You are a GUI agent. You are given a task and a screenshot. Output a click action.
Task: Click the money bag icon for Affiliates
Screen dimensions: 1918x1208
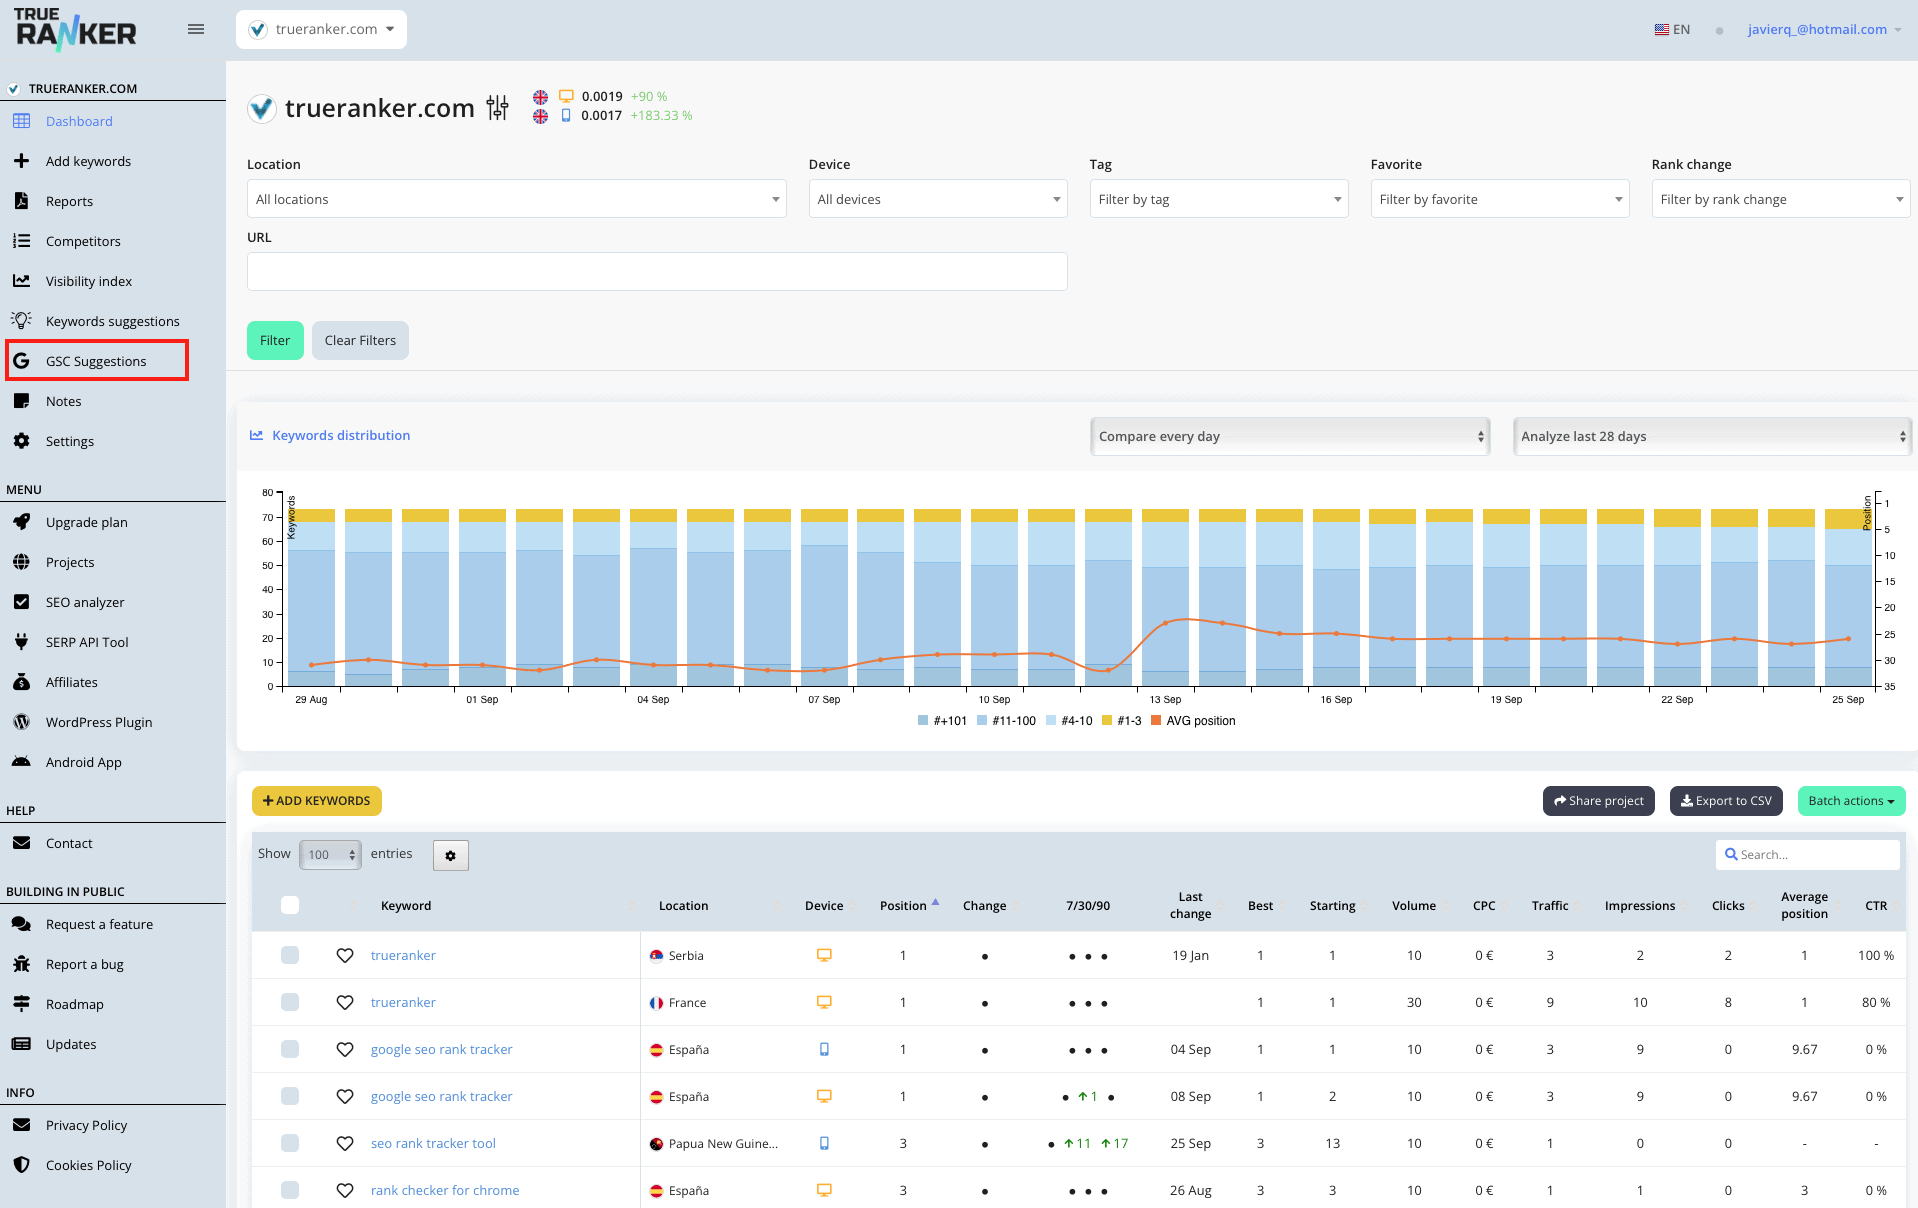21,682
